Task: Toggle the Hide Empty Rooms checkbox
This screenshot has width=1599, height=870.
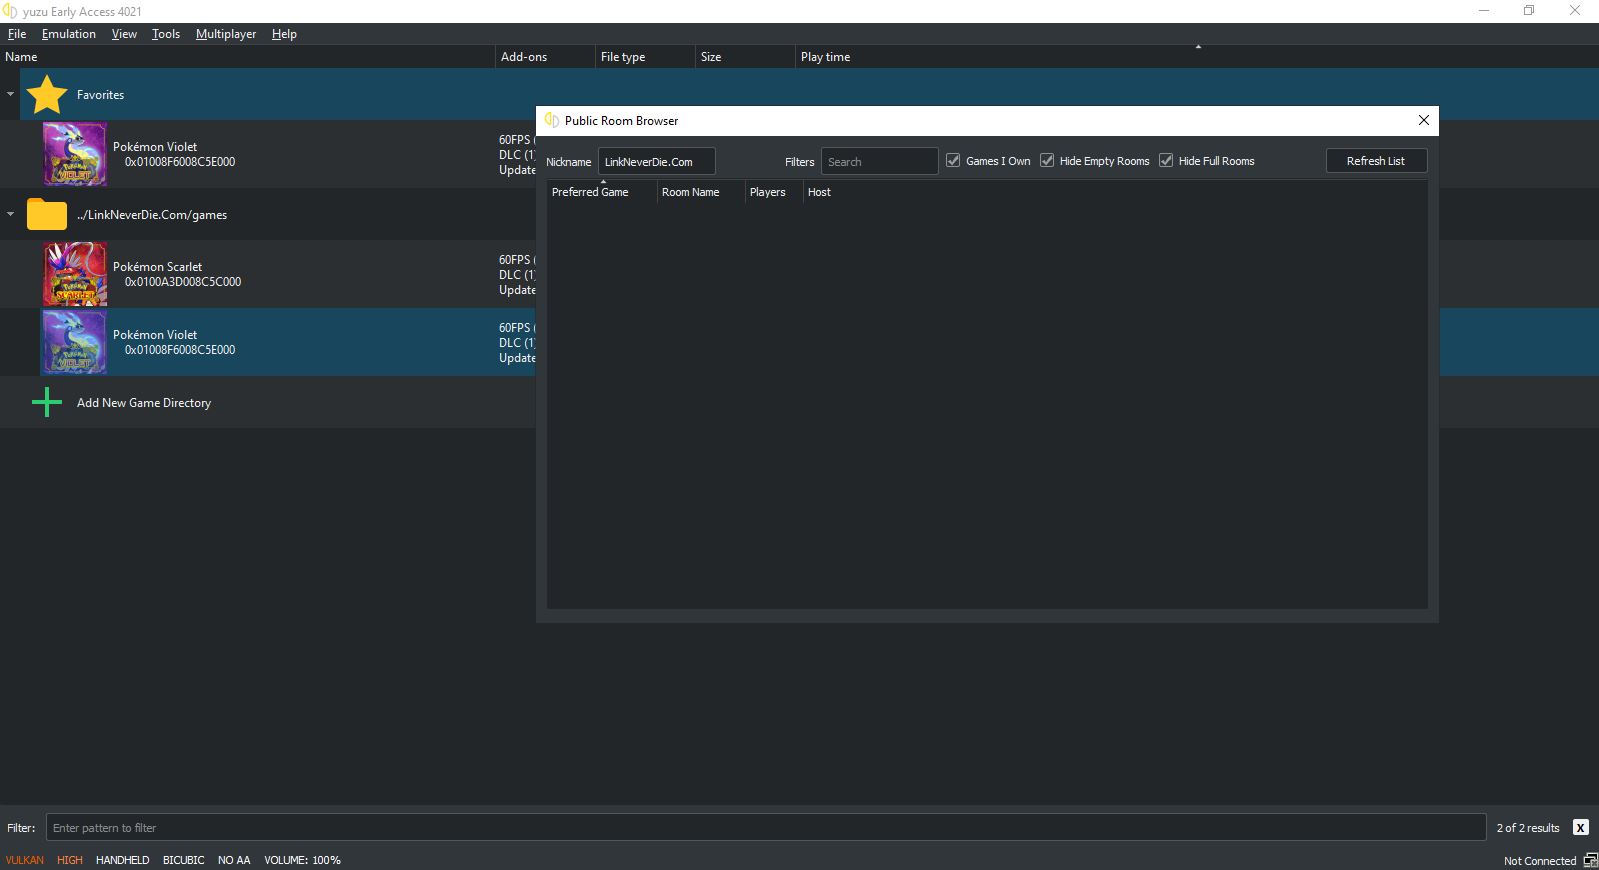Action: coord(1047,161)
